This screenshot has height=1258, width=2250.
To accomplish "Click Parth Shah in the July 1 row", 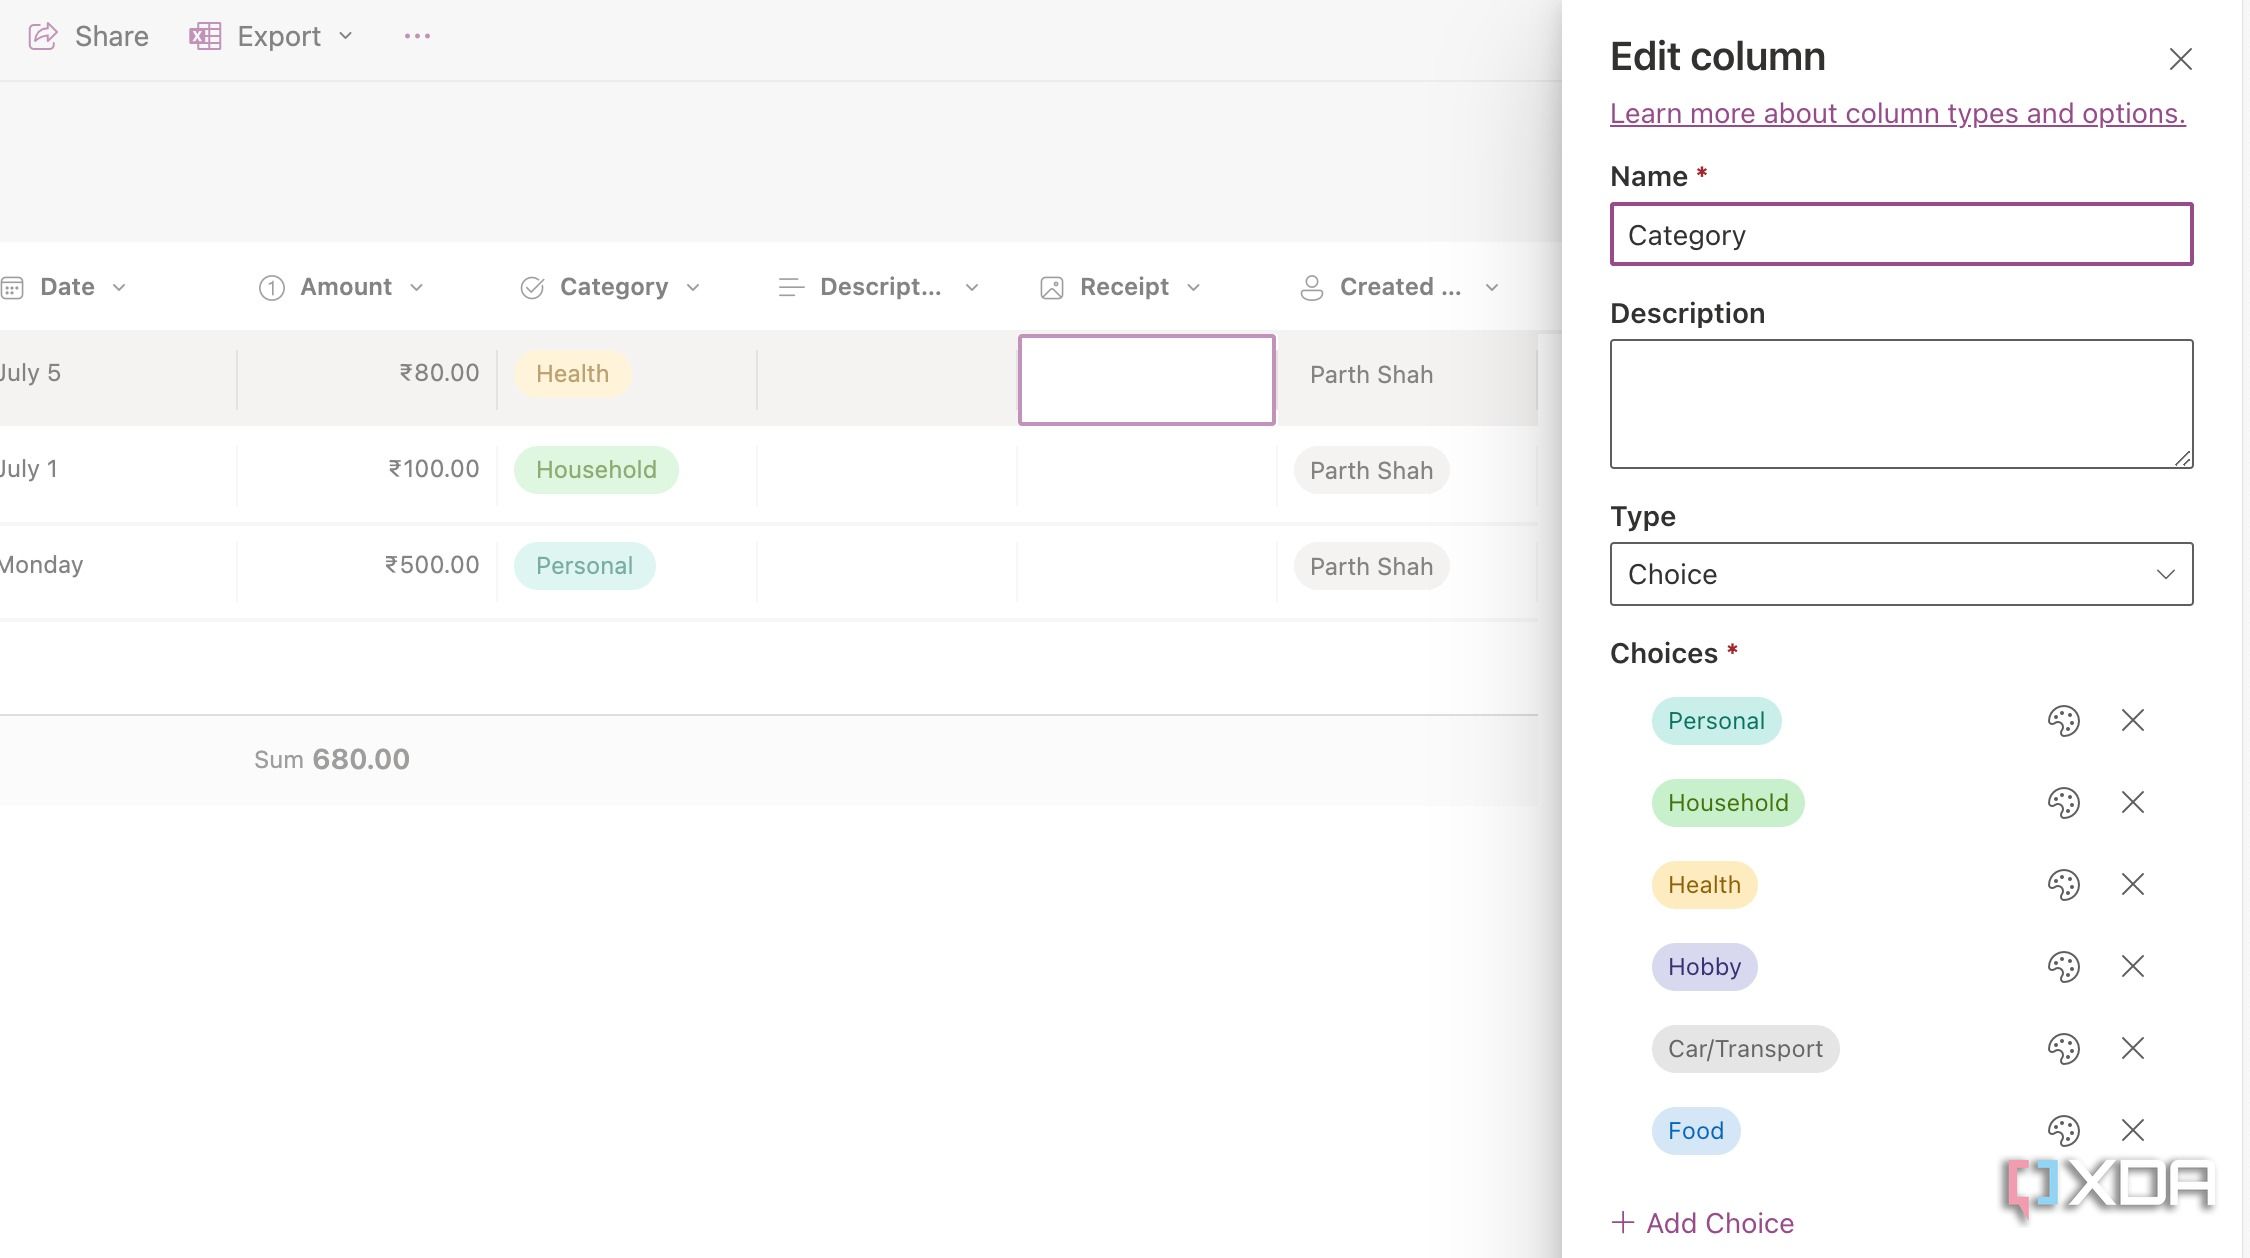I will tap(1371, 470).
